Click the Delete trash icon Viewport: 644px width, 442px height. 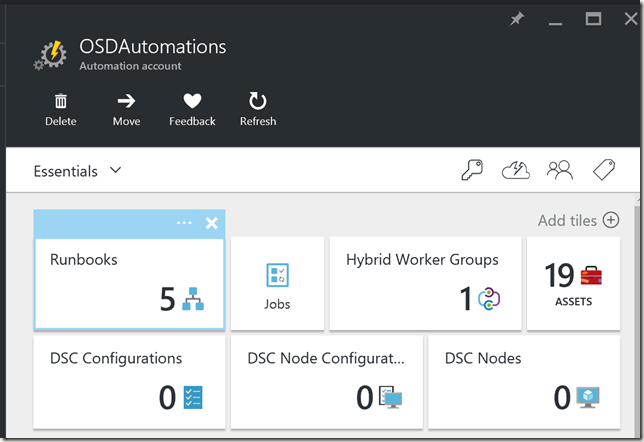coord(61,101)
